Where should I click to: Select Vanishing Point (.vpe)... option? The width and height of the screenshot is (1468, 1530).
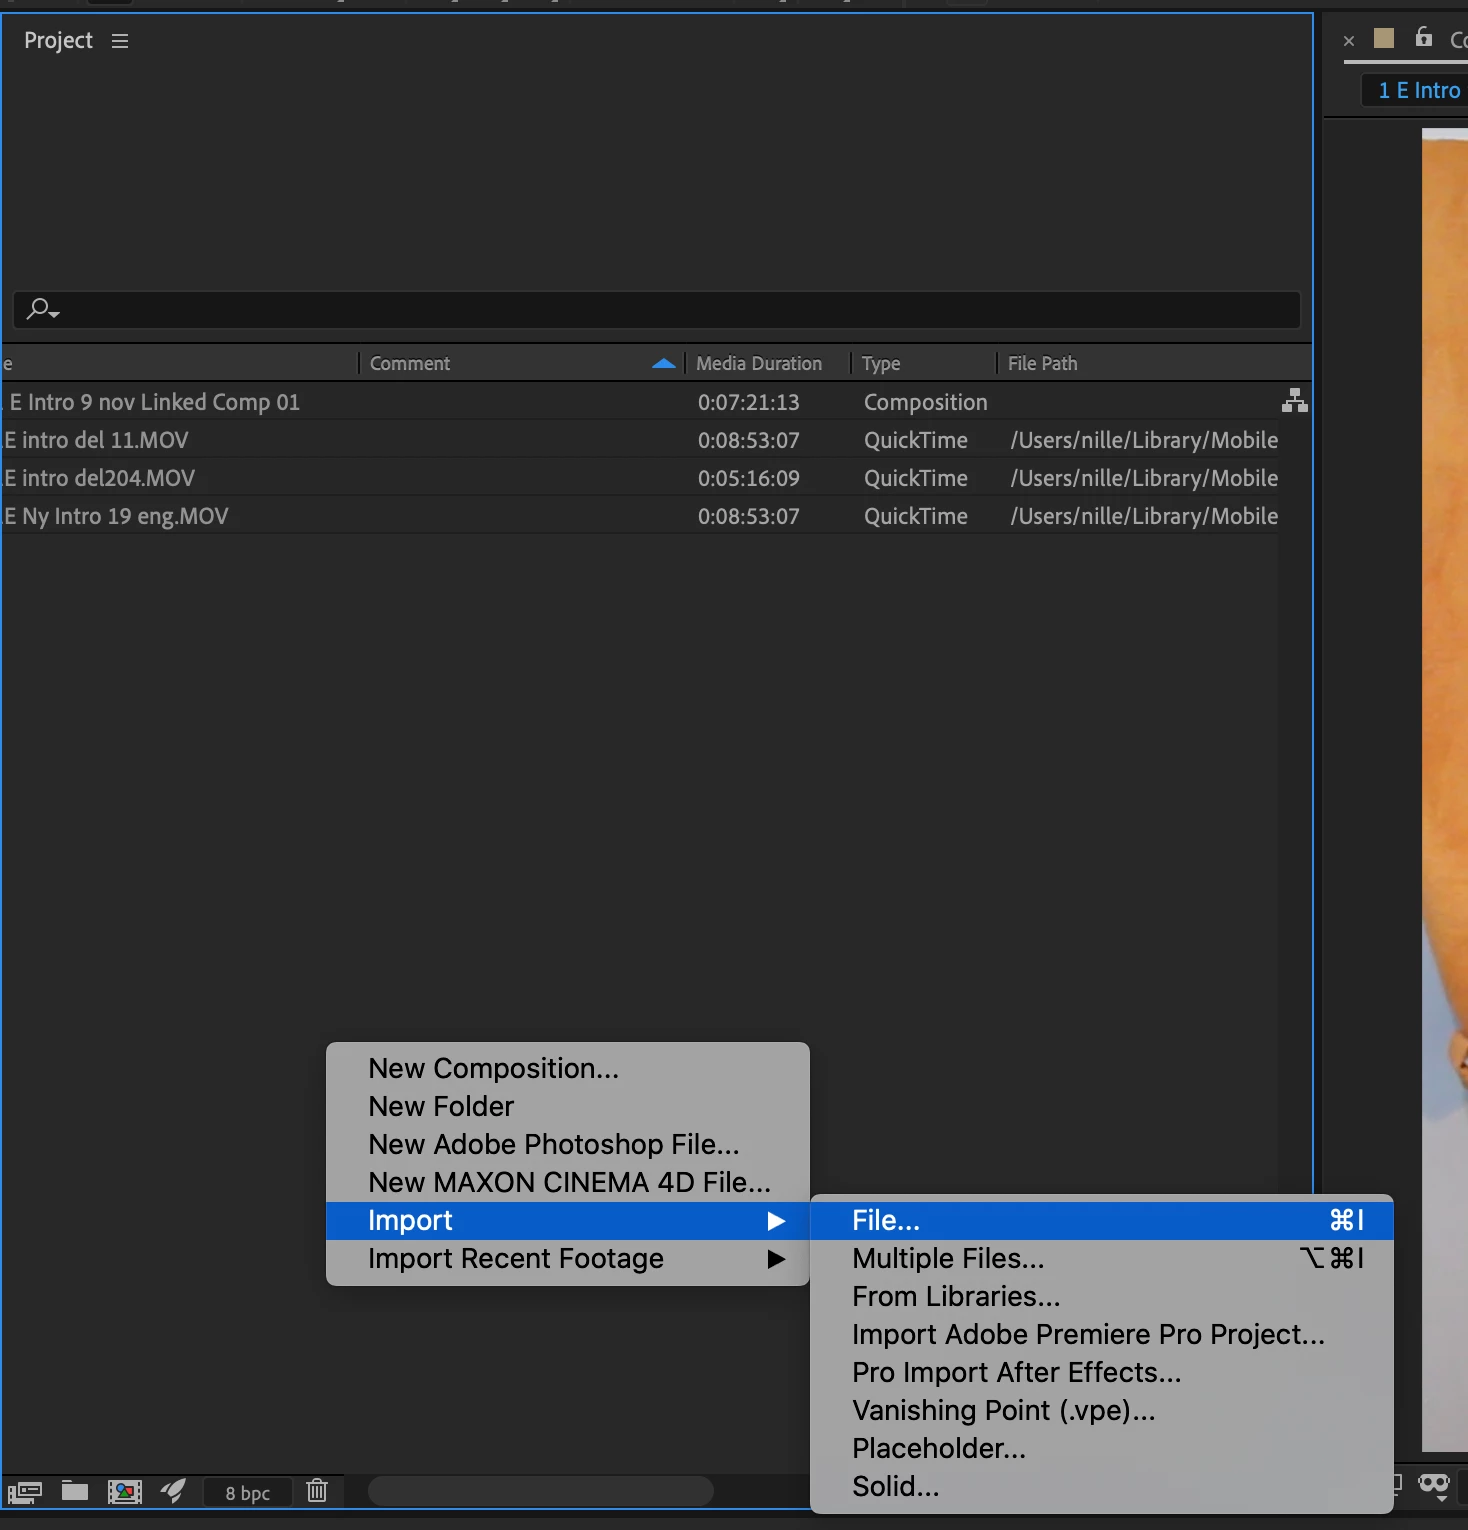pos(1102,1410)
